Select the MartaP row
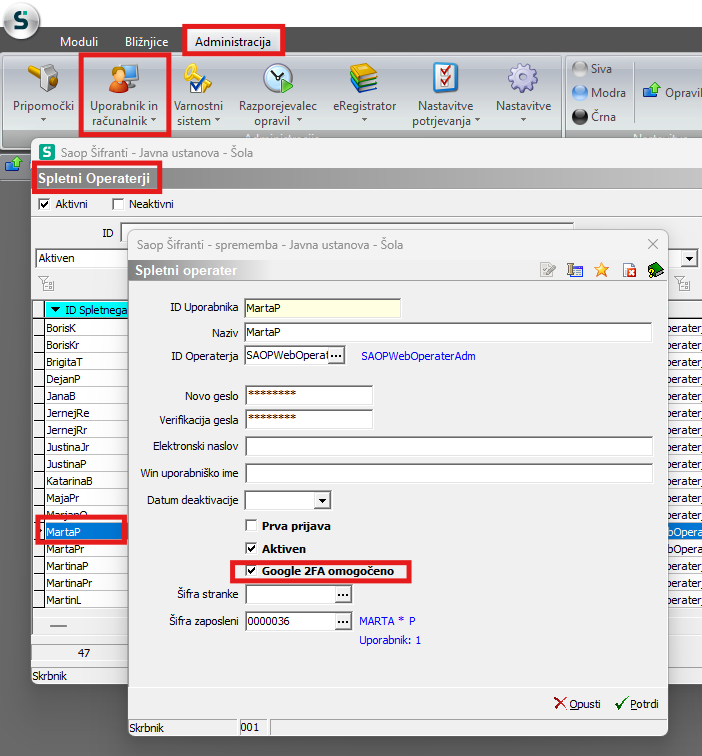702x756 pixels. point(84,532)
